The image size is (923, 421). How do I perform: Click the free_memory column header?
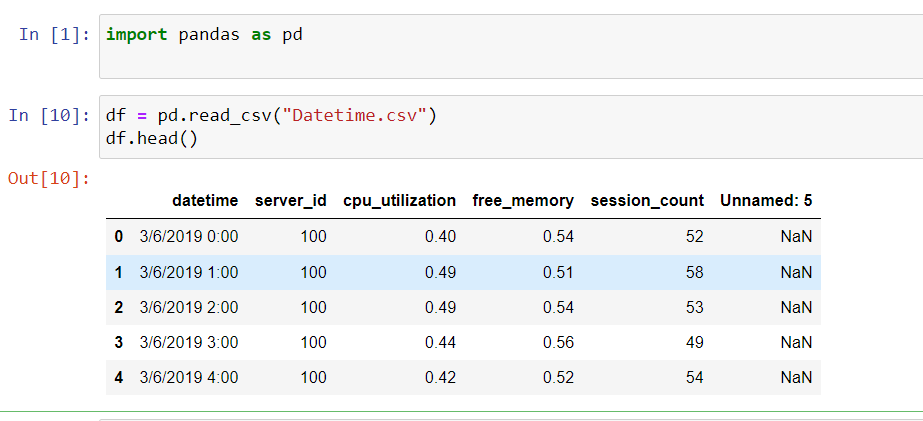523,200
